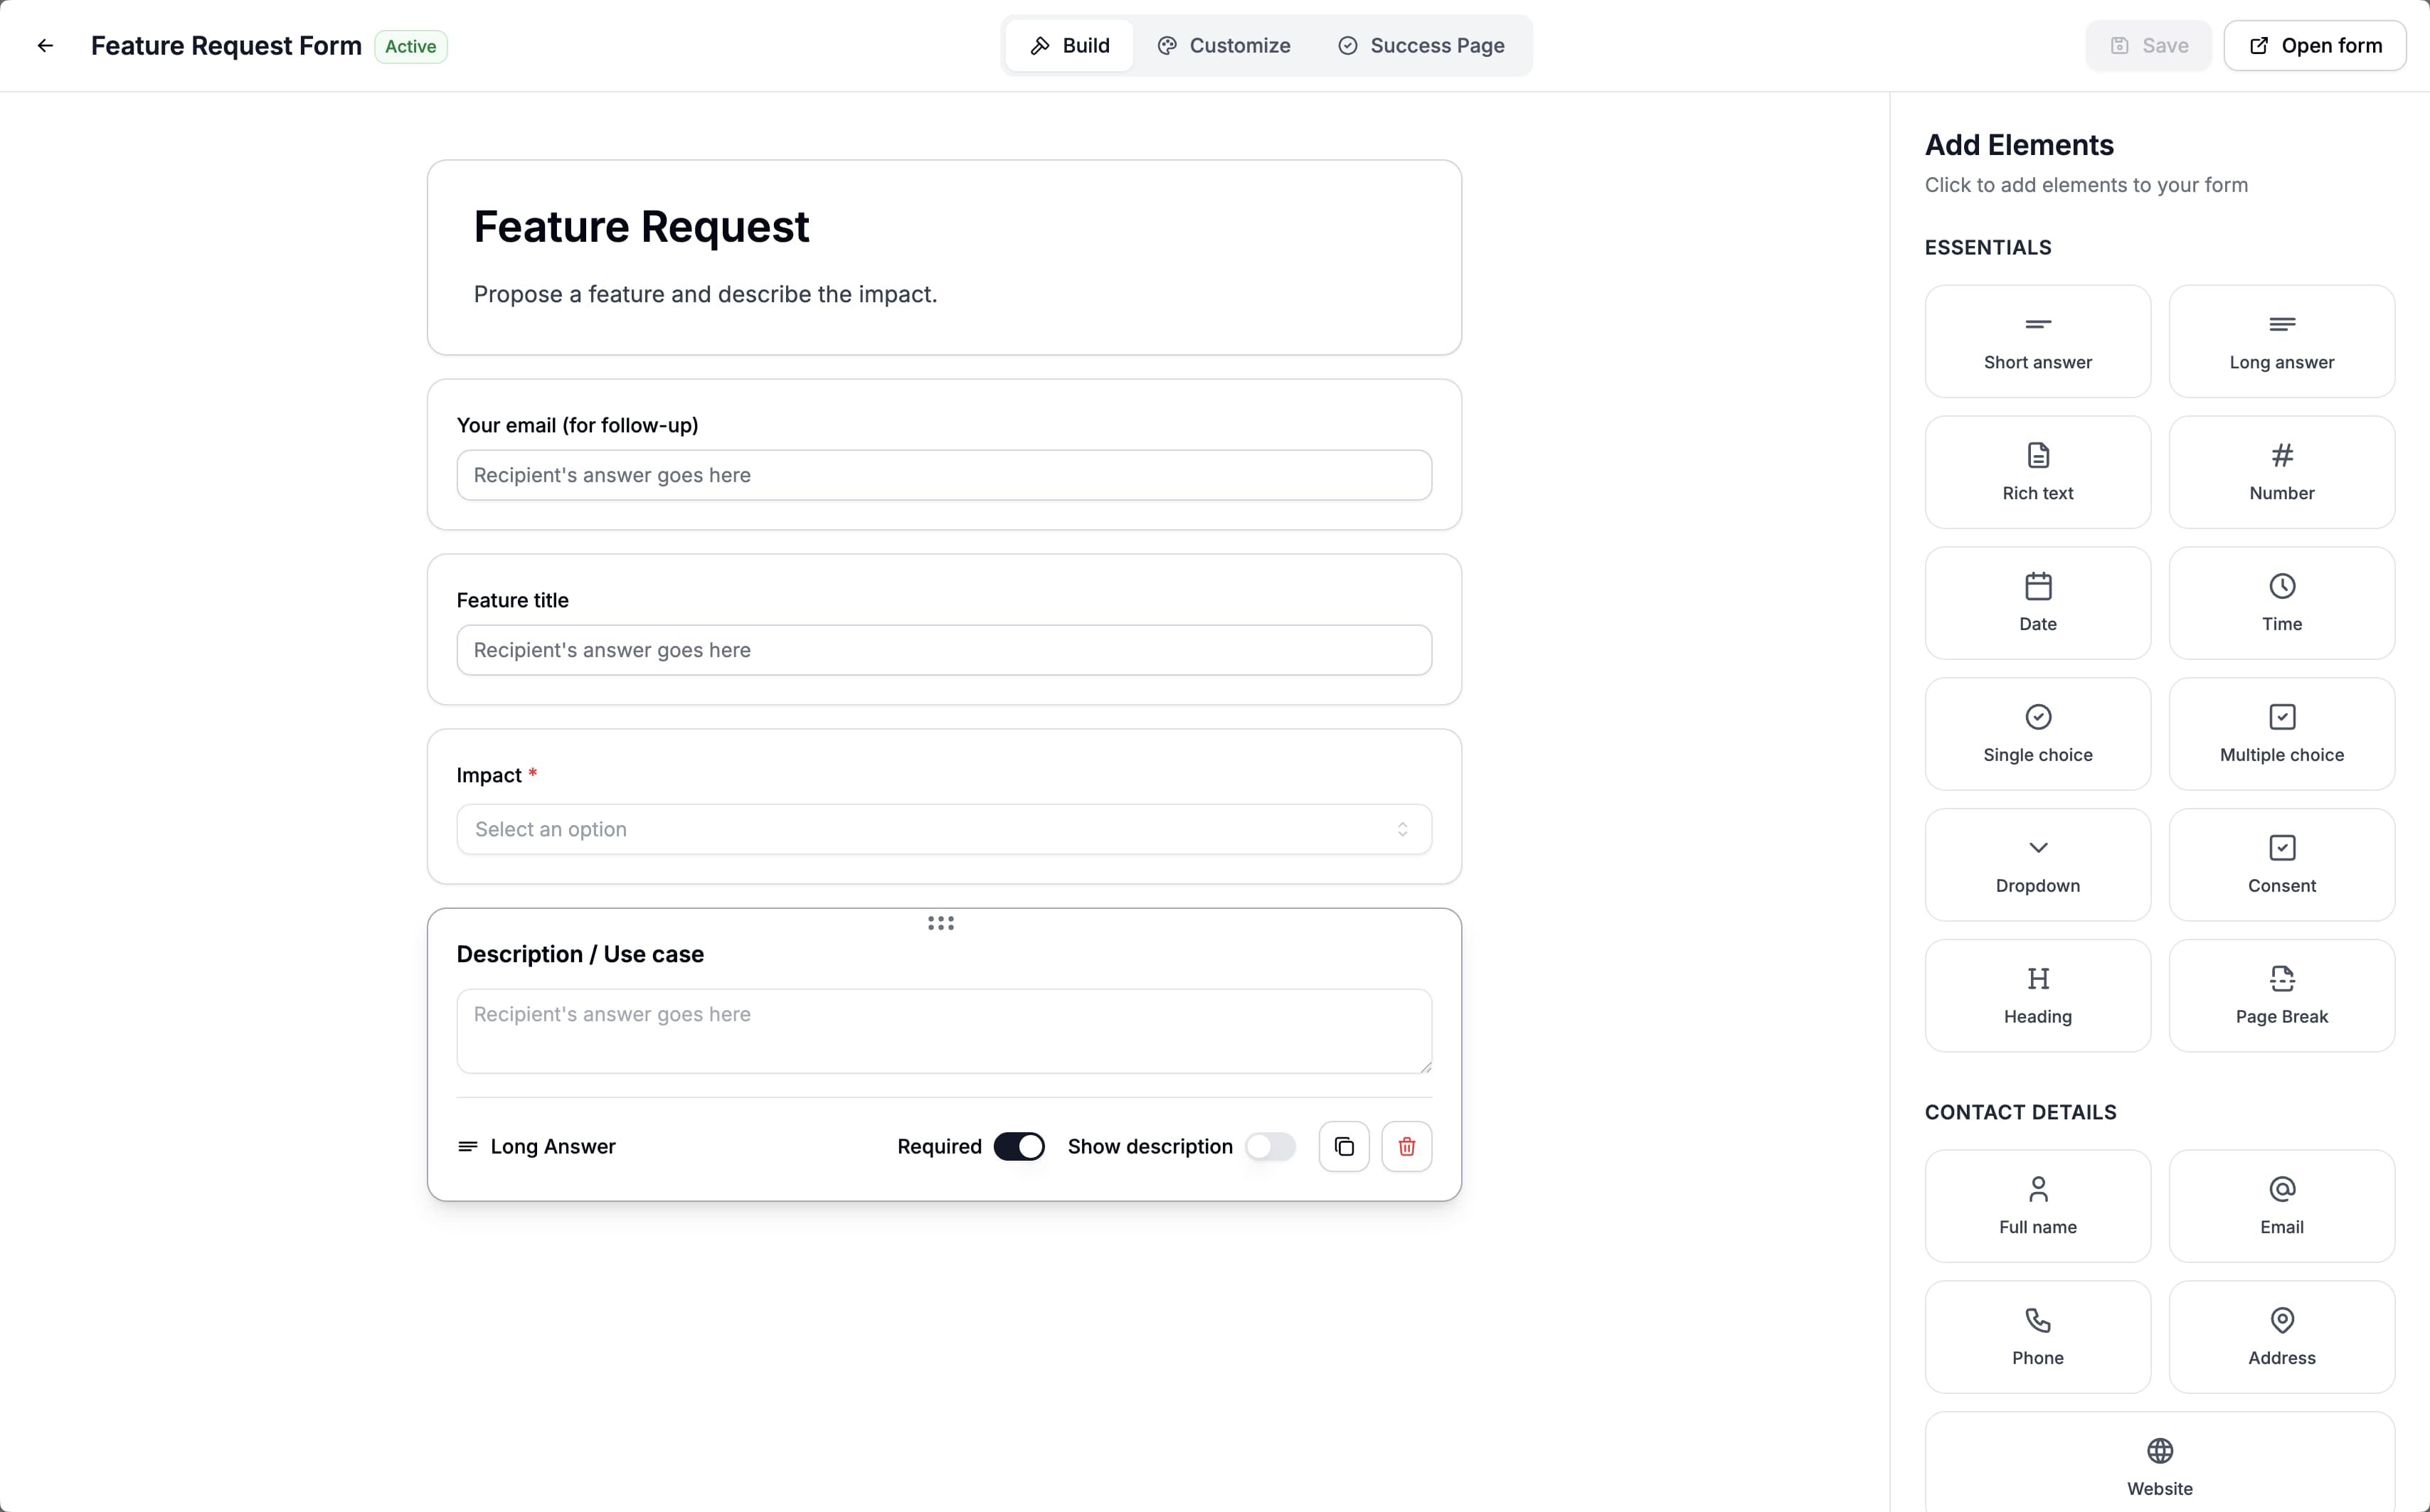Insert a Single choice element
The width and height of the screenshot is (2430, 1512).
2037,733
